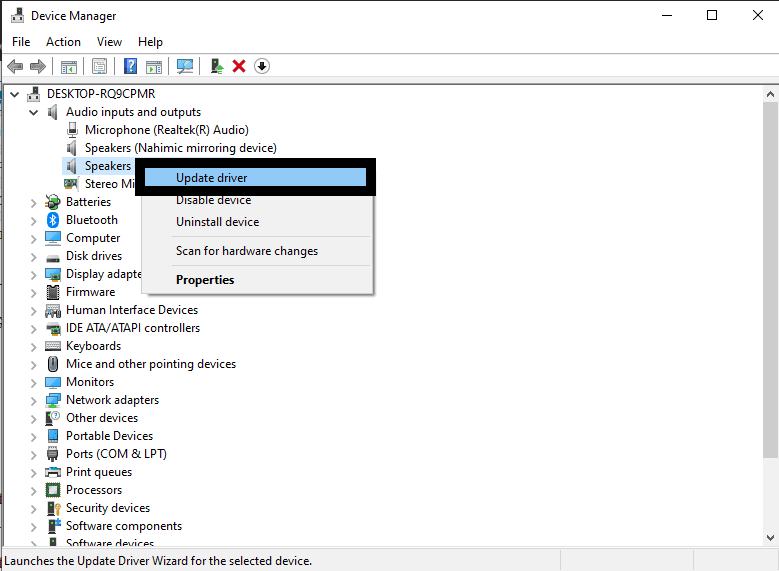Open Properties from the context menu

pyautogui.click(x=257, y=280)
